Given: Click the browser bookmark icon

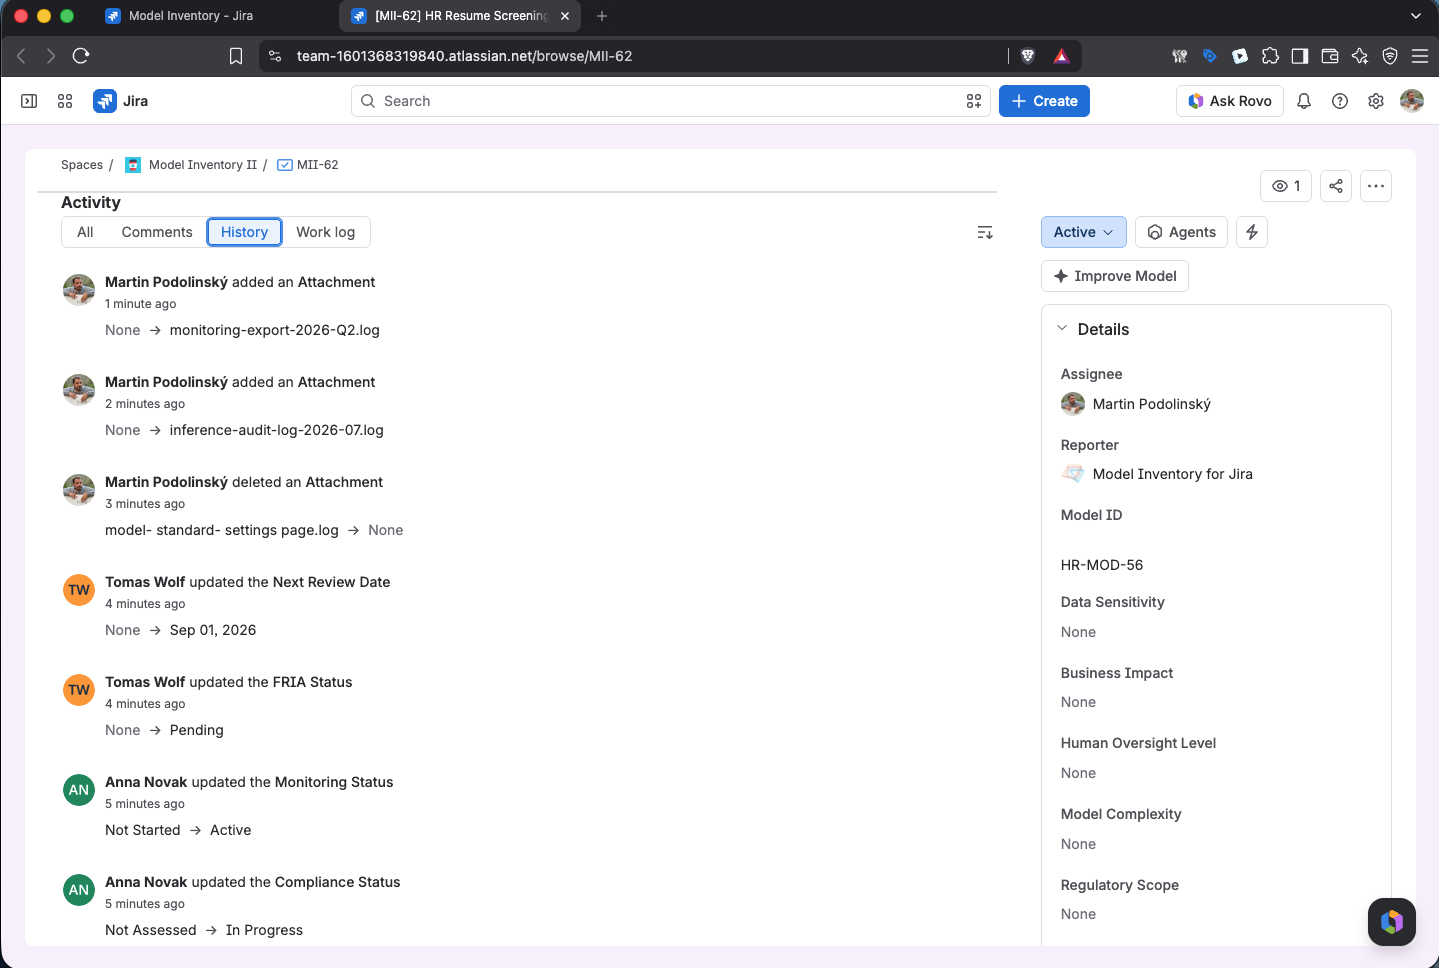Looking at the screenshot, I should coord(236,56).
